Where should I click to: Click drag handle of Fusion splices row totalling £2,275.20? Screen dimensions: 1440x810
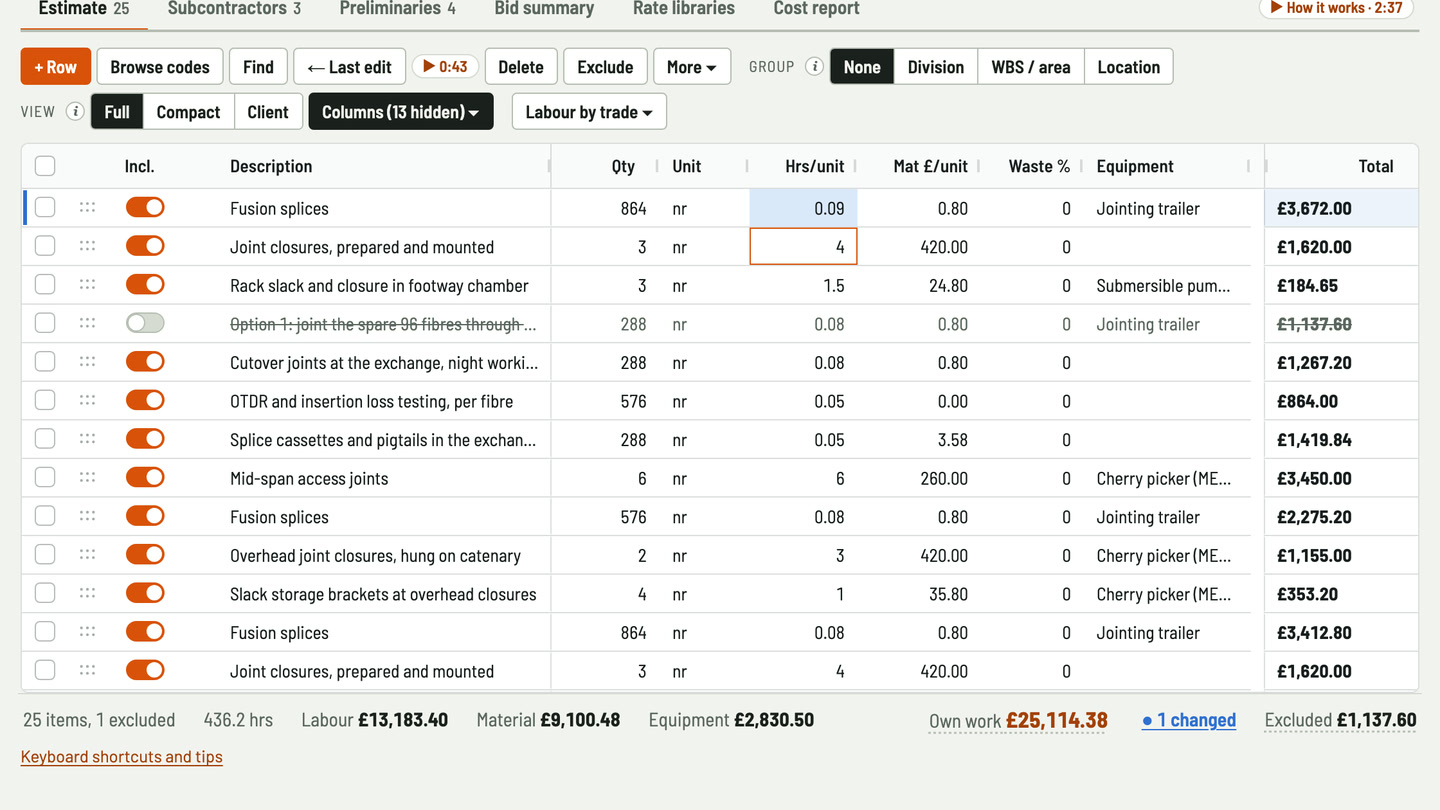point(87,517)
